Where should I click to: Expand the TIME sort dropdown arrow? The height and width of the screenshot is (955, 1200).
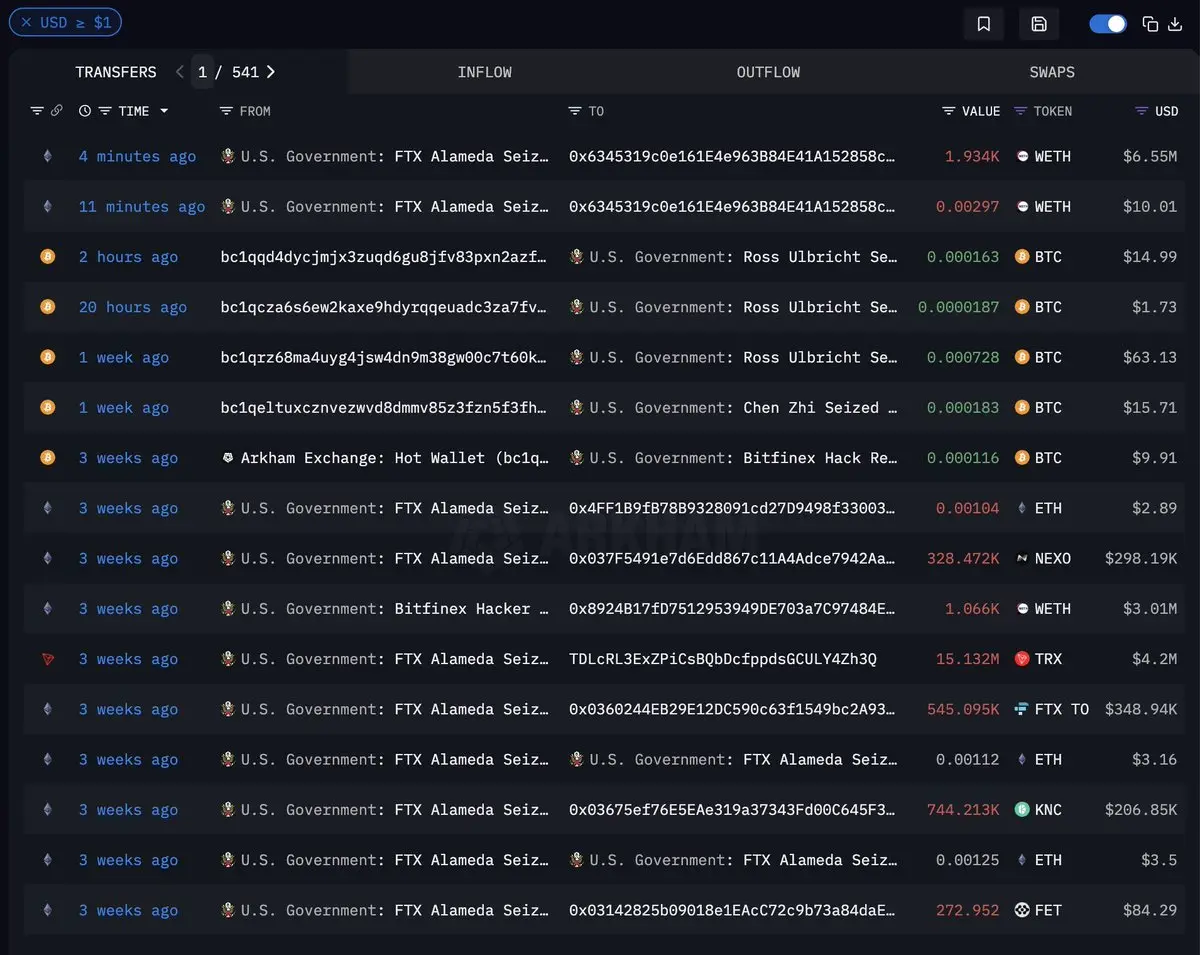(164, 111)
